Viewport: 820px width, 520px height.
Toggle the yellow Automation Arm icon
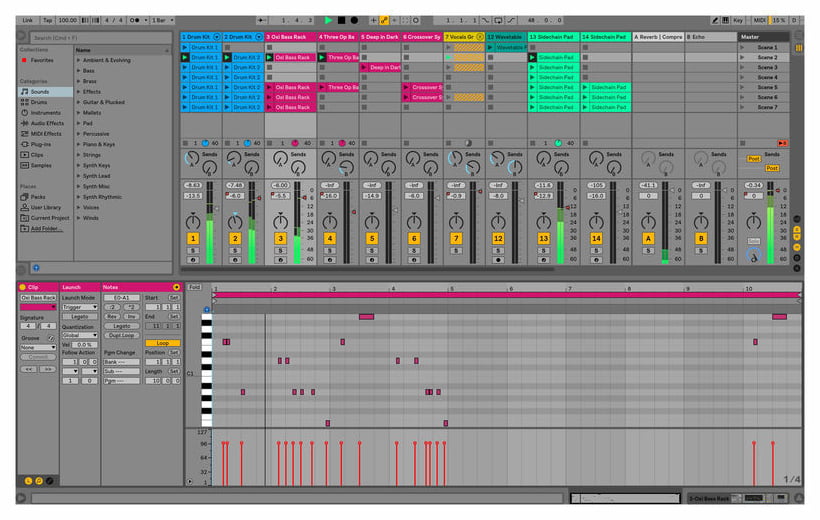pos(384,20)
